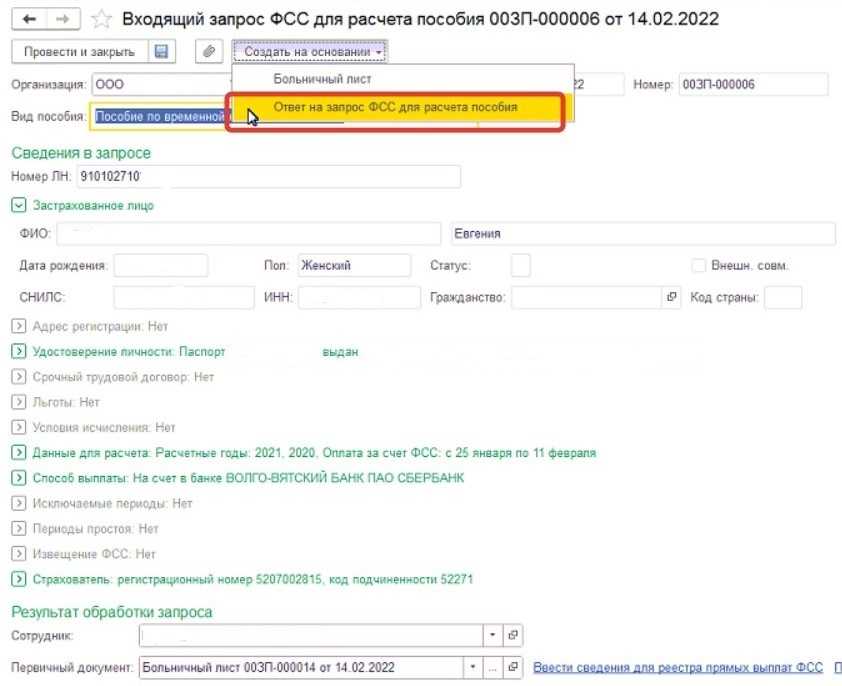Open the Сотрудник dropdown list
Image resolution: width=842 pixels, height=686 pixels.
pyautogui.click(x=492, y=635)
